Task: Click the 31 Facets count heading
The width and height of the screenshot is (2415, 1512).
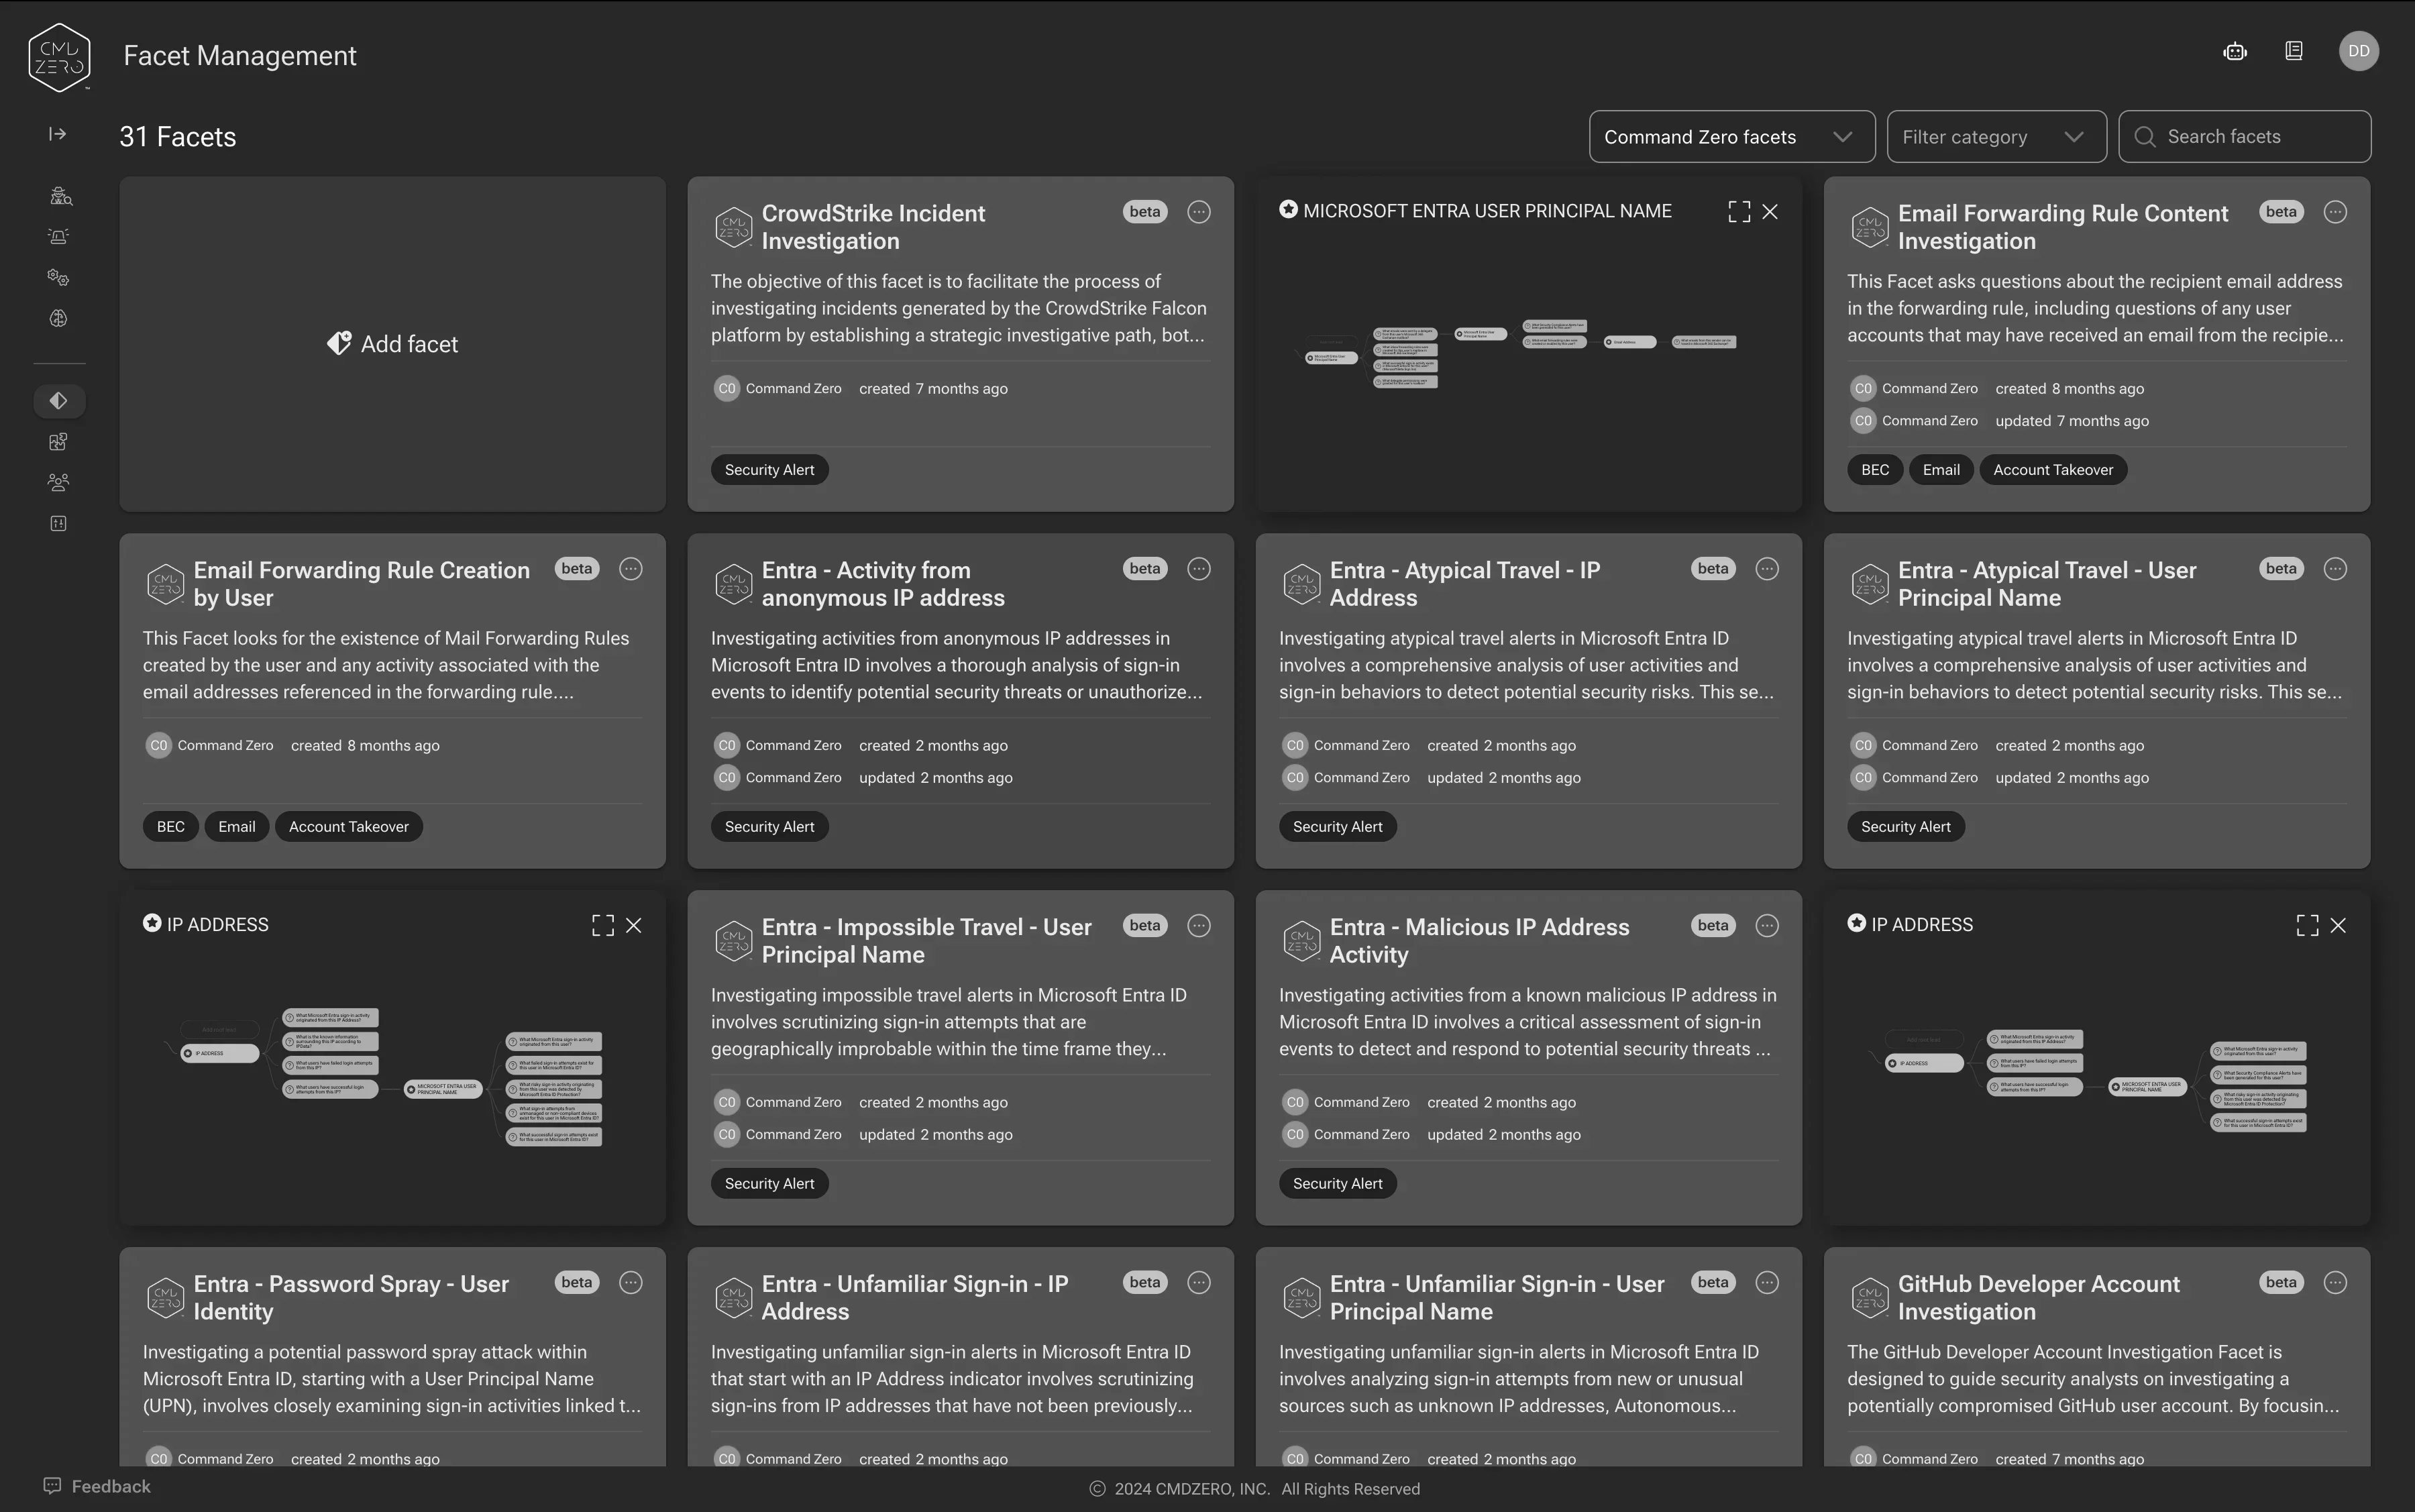Action: [178, 137]
